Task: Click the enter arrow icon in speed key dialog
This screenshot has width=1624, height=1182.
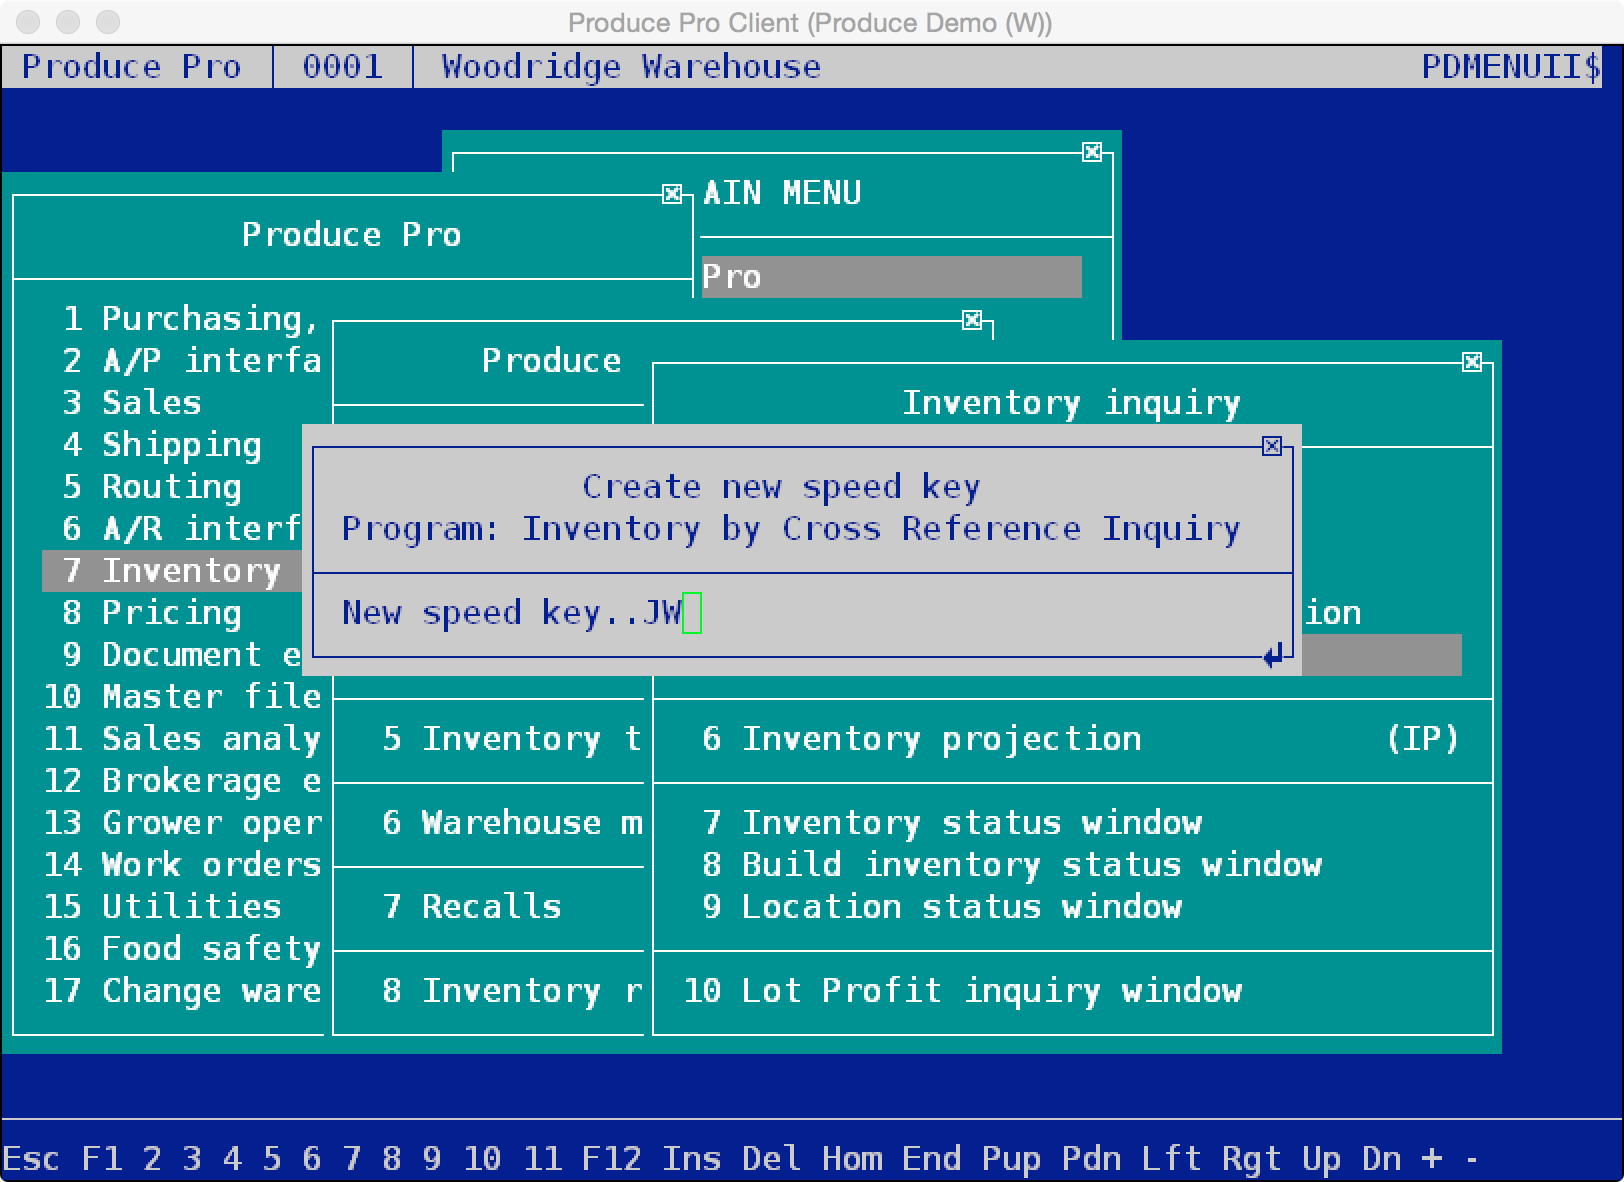Action: 1273,657
